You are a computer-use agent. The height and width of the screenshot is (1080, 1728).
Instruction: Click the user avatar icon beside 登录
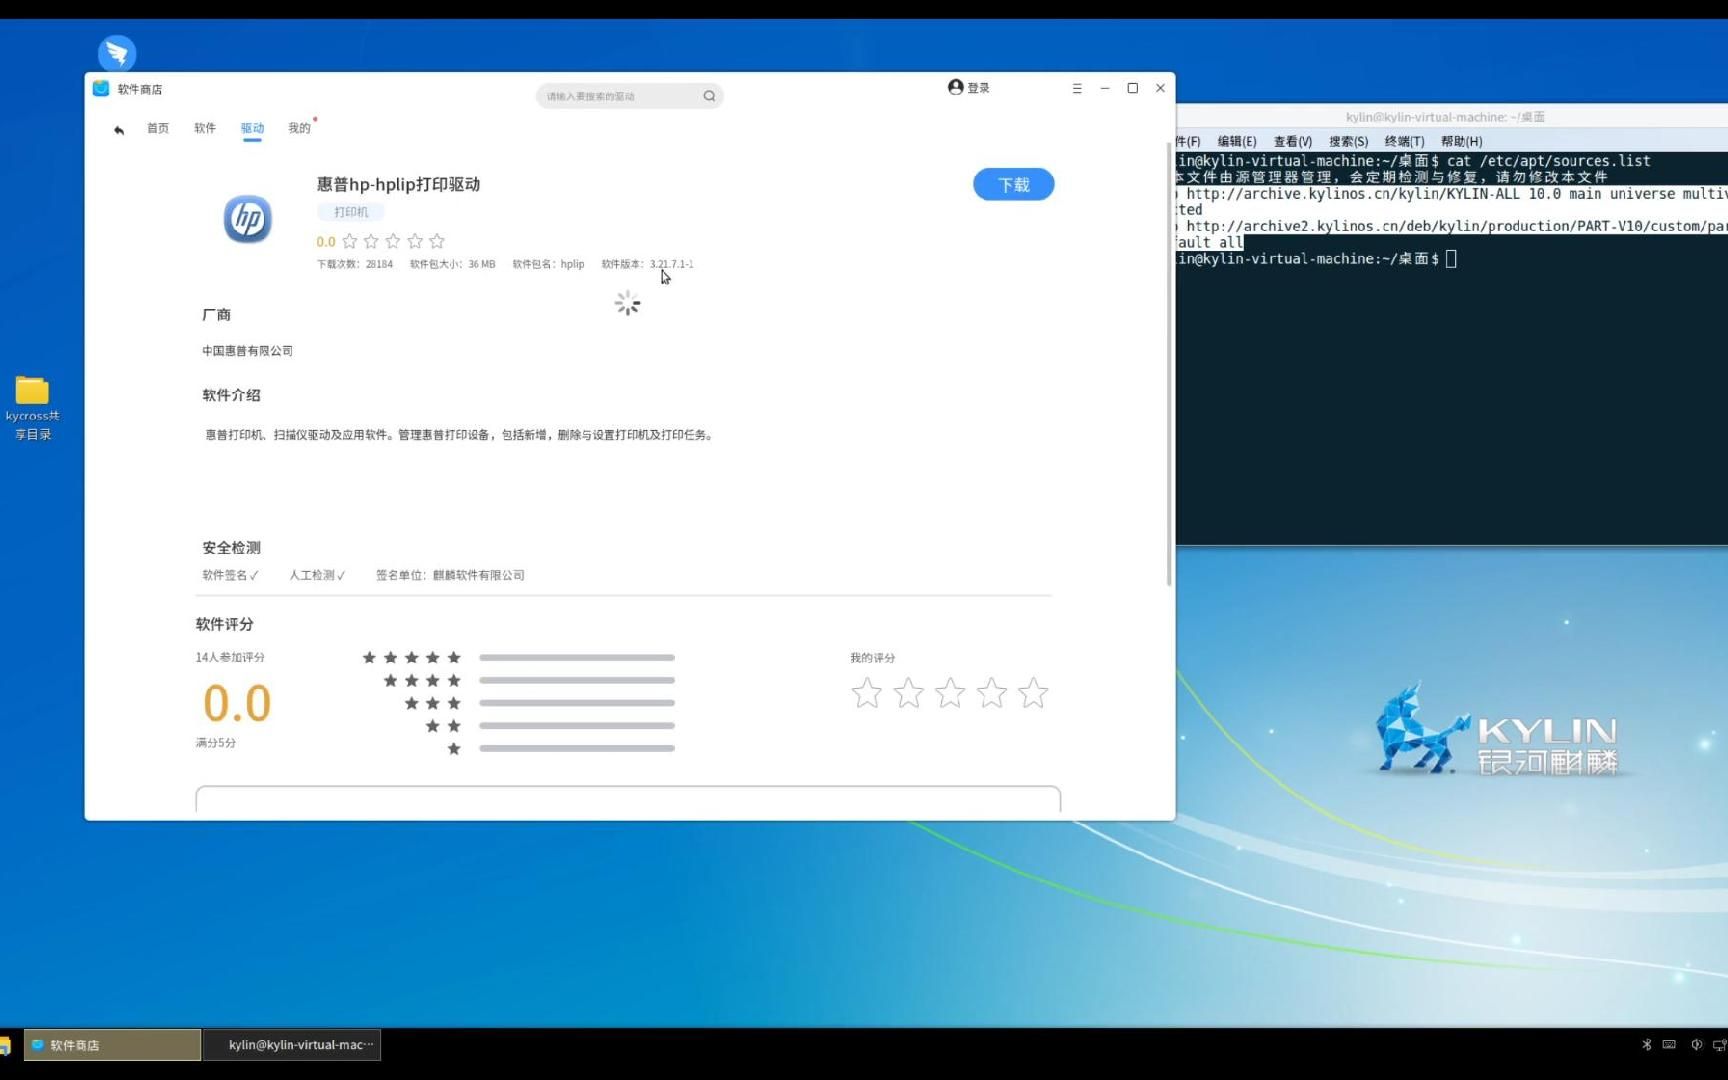pyautogui.click(x=956, y=87)
